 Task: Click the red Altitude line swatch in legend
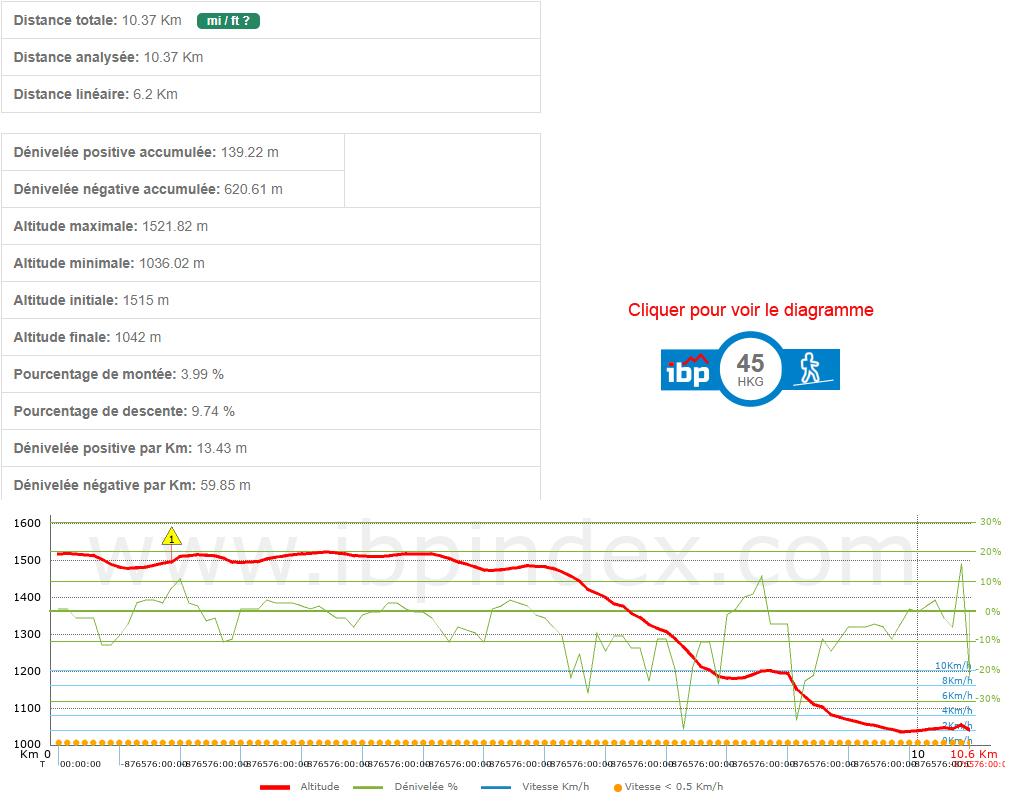[275, 787]
